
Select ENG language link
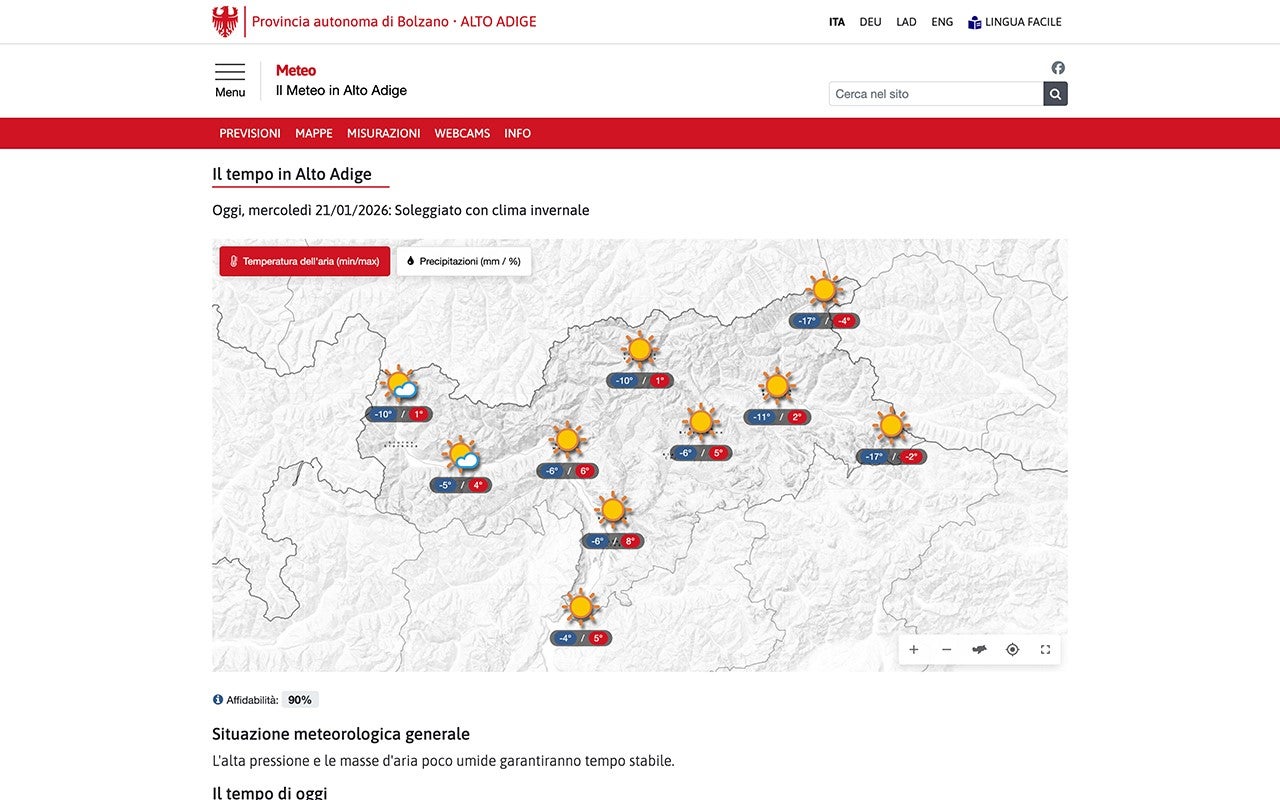(x=942, y=22)
